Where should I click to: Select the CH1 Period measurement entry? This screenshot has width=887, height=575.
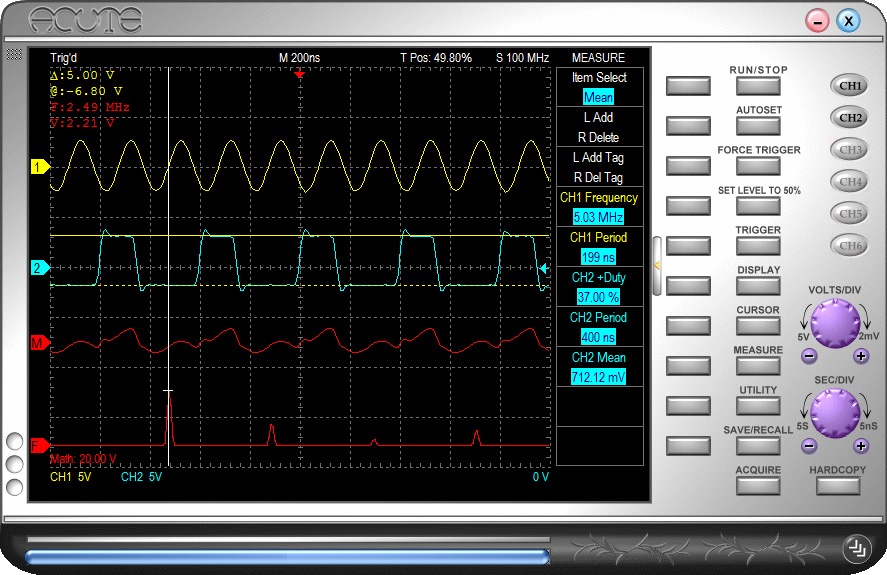point(600,247)
